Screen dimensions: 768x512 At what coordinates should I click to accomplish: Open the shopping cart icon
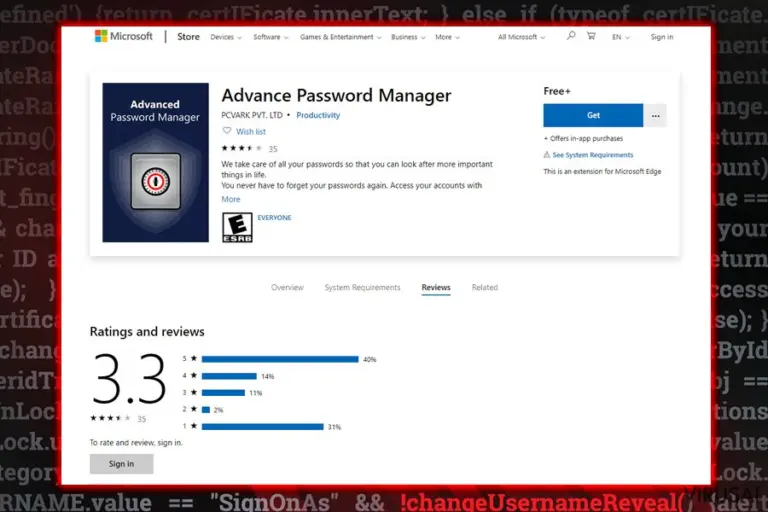coord(591,36)
